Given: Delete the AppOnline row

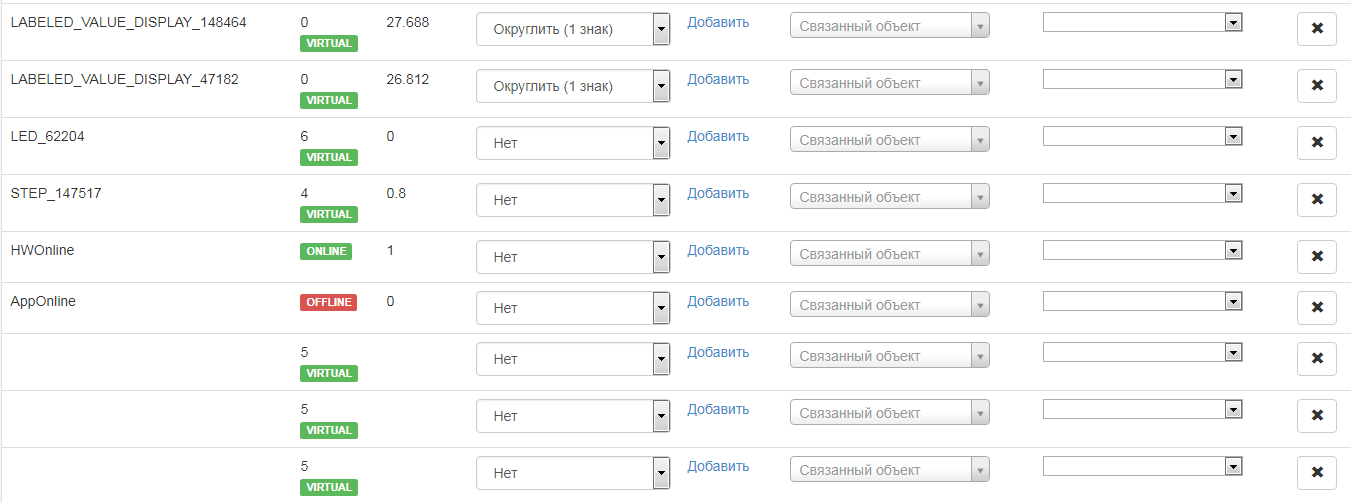Looking at the screenshot, I should coord(1316,308).
